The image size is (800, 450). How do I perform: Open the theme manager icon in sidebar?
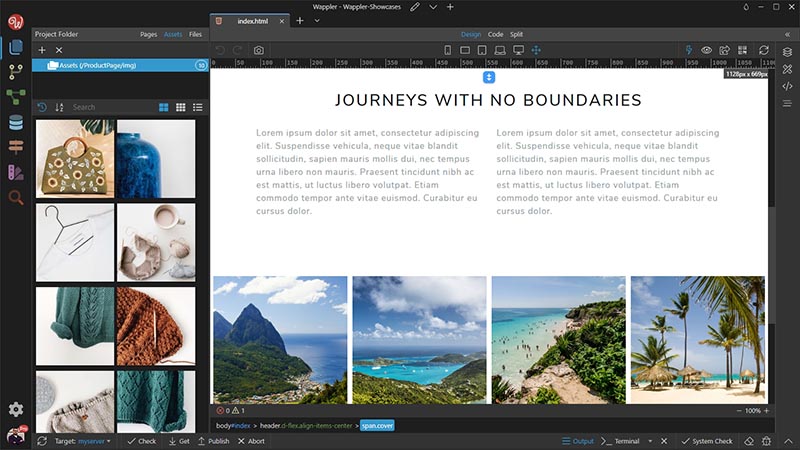[16, 172]
